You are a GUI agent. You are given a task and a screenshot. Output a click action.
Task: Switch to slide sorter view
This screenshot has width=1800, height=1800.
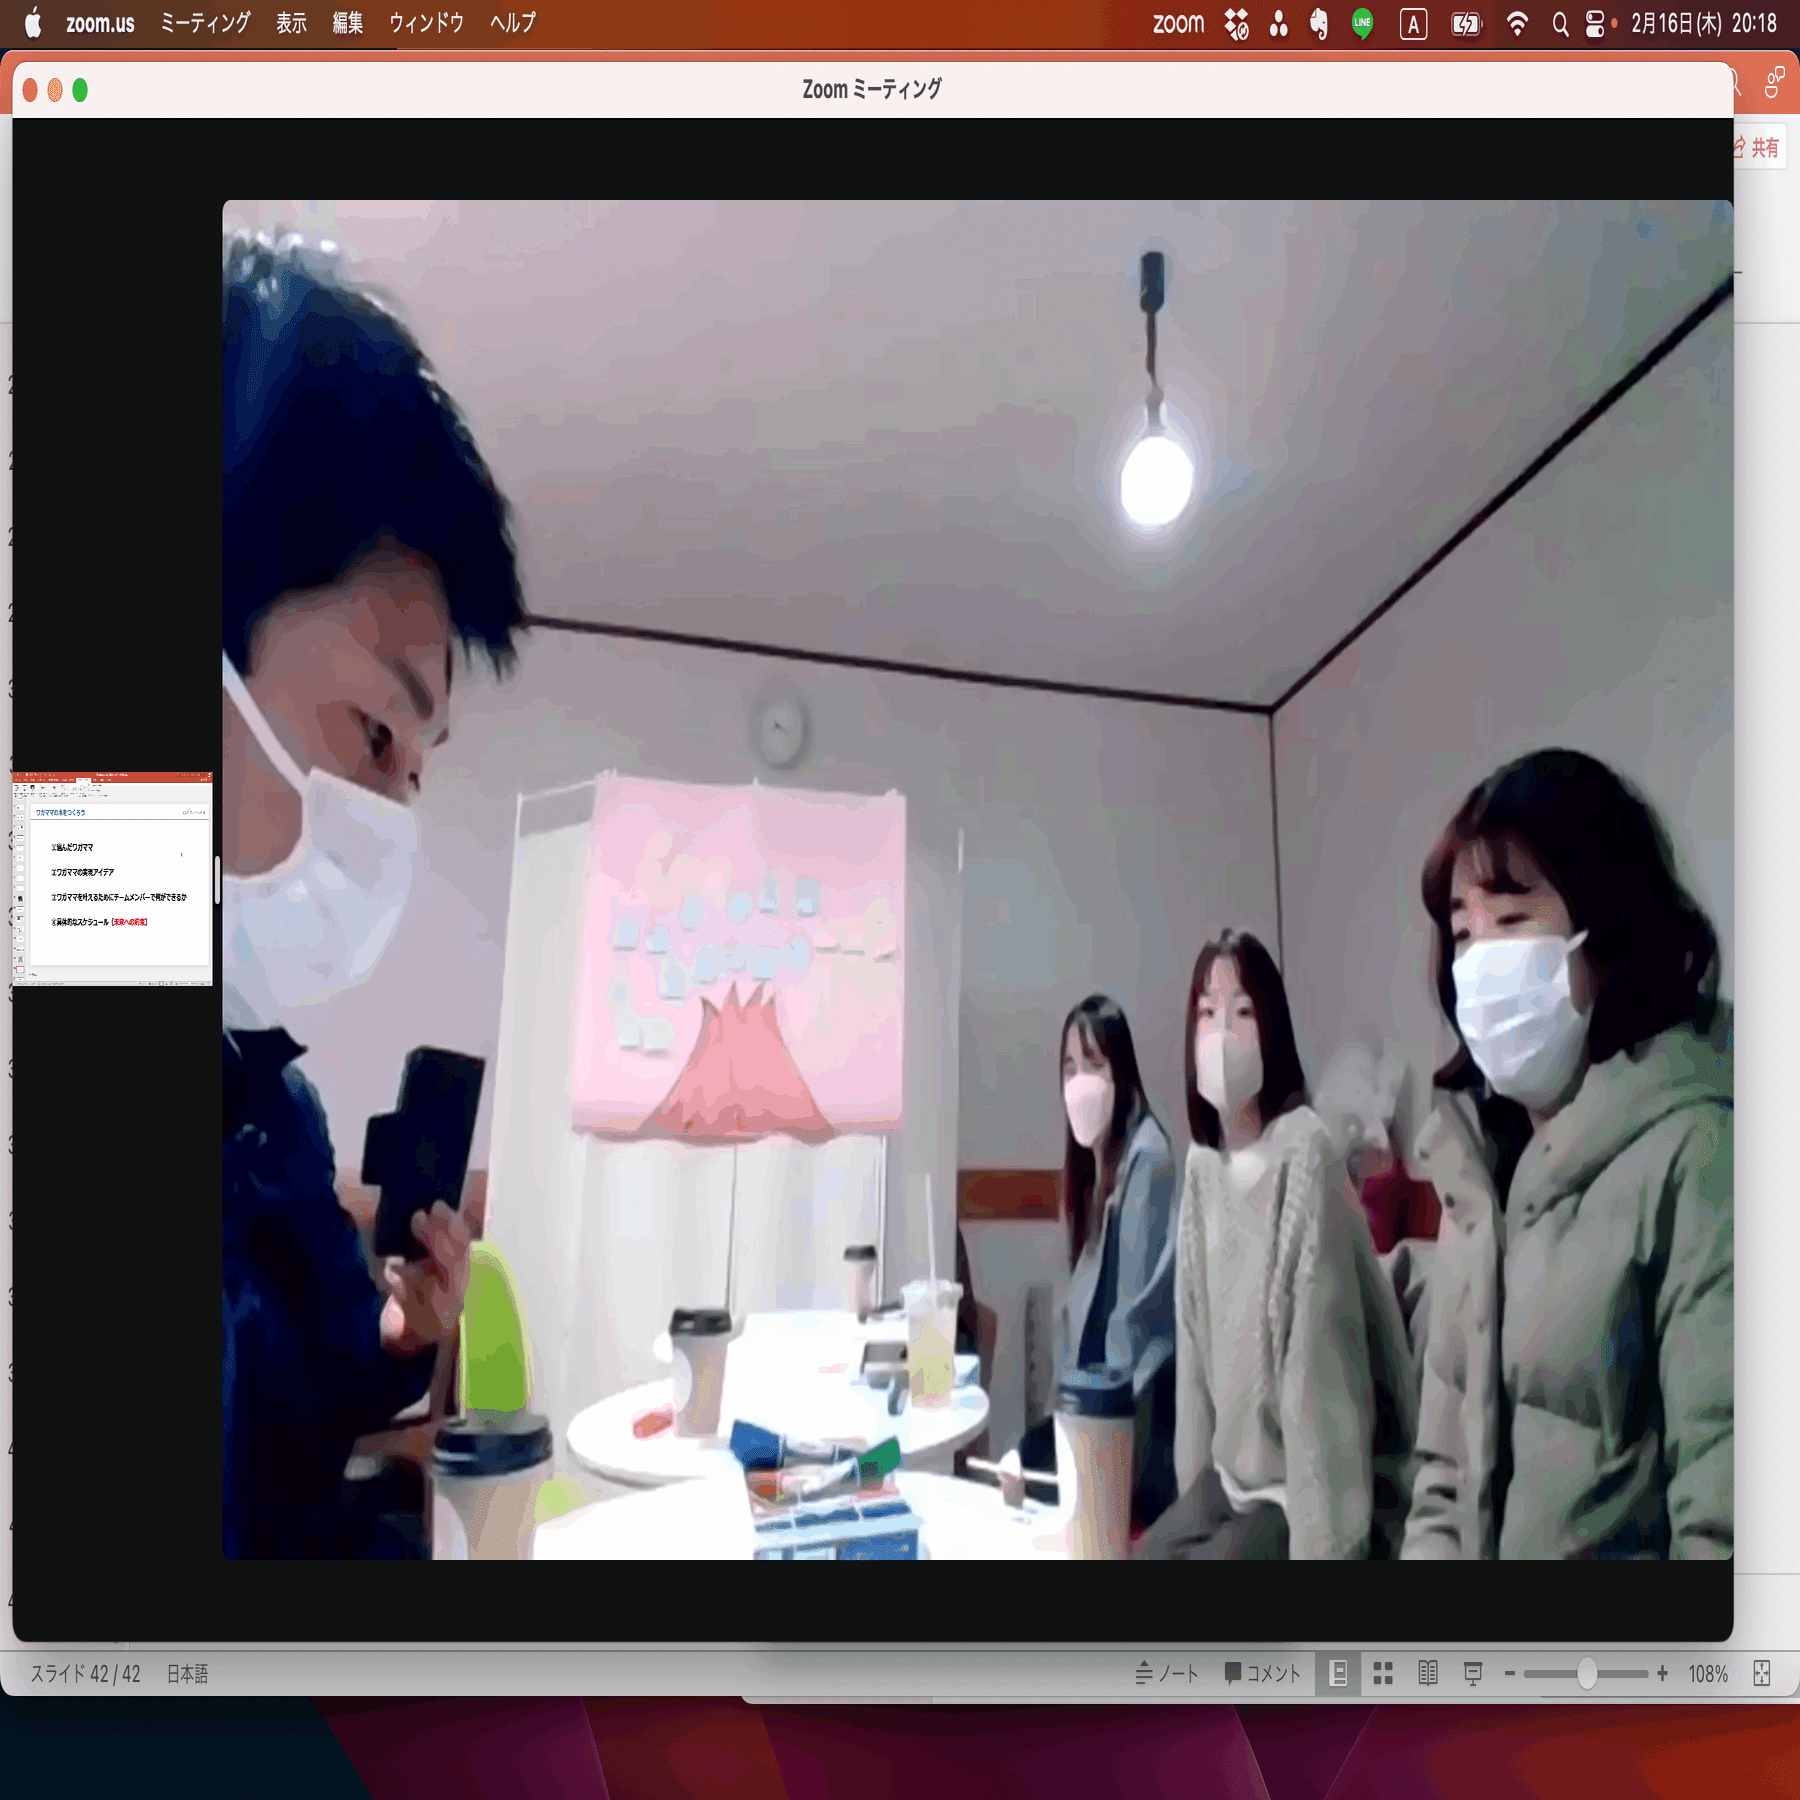(1383, 1673)
